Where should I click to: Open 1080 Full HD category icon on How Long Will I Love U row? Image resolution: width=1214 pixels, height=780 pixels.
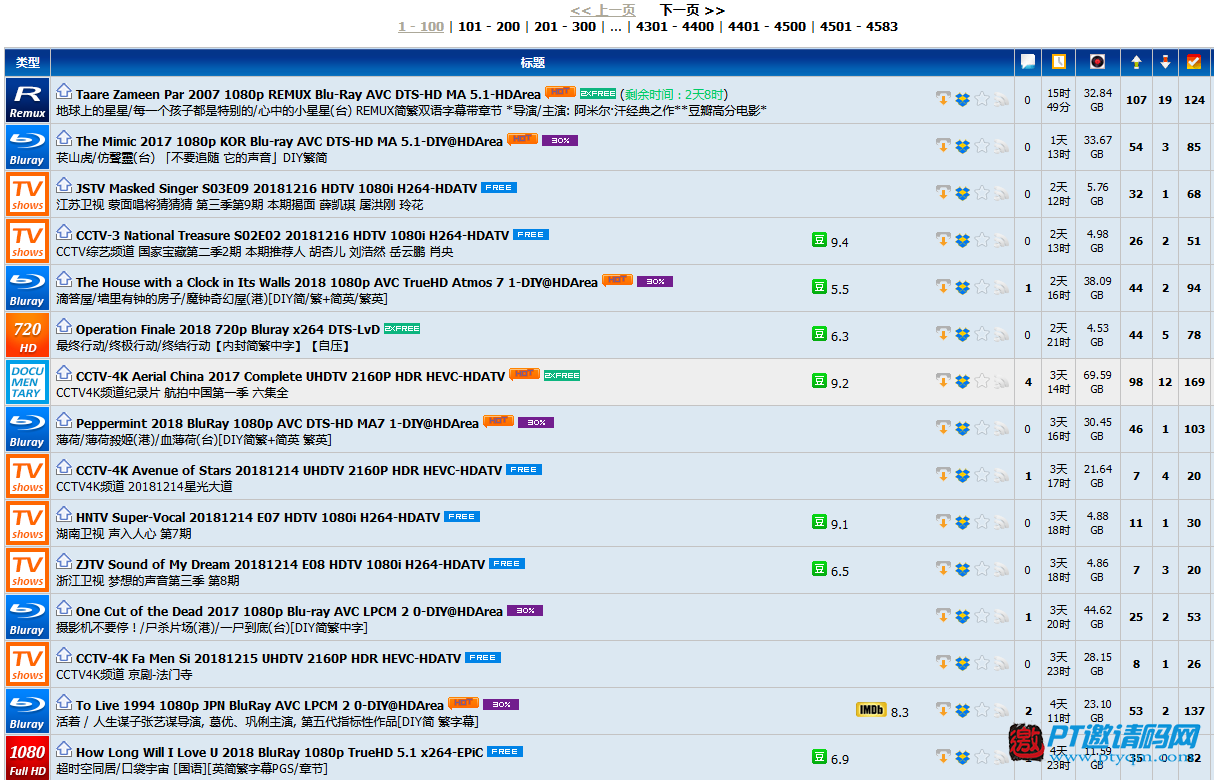pos(27,758)
